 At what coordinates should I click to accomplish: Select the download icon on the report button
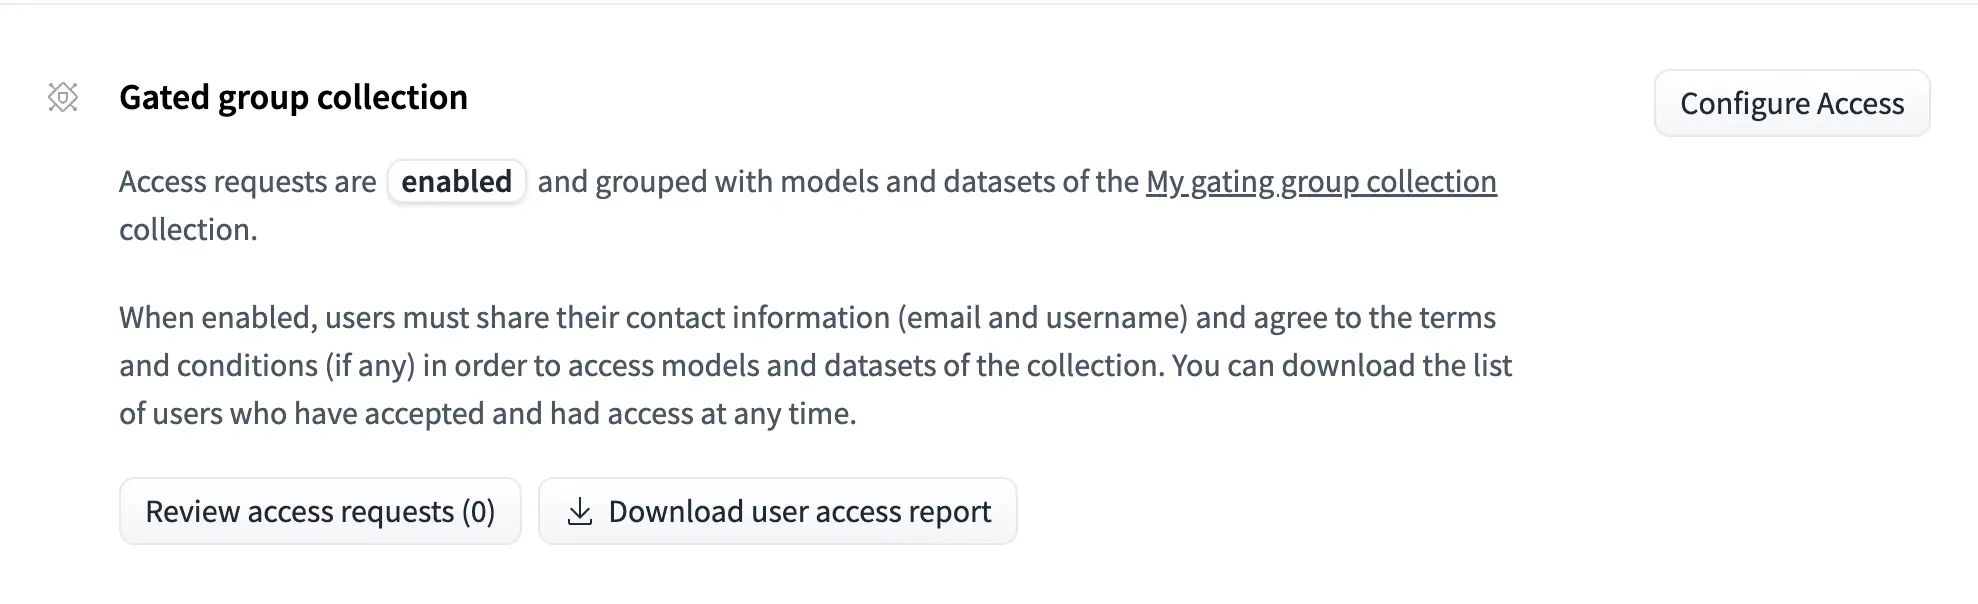tap(580, 511)
